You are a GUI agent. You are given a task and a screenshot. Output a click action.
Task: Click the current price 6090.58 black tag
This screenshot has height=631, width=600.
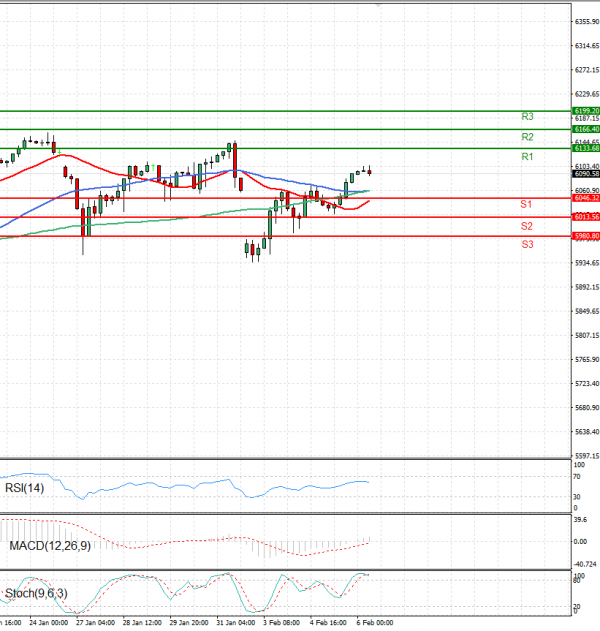[585, 174]
